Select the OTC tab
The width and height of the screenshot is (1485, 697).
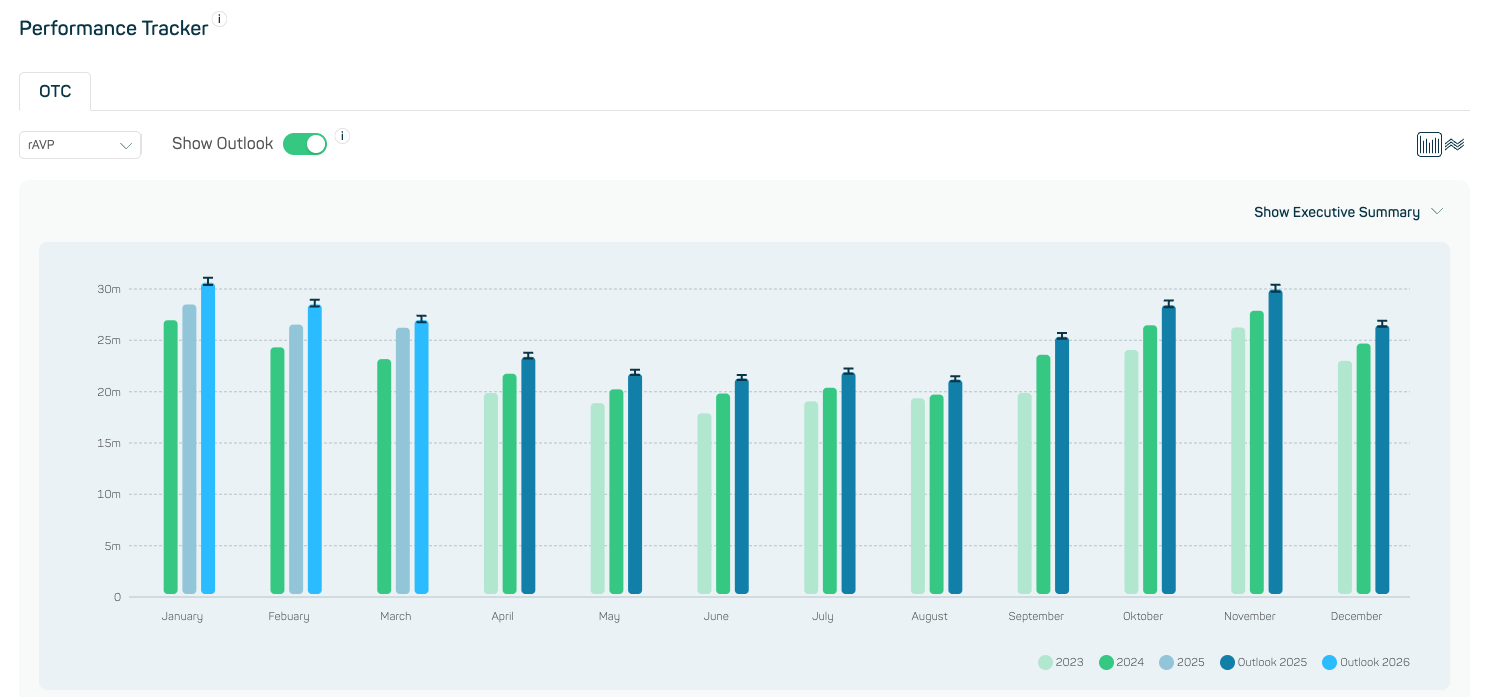pos(55,91)
